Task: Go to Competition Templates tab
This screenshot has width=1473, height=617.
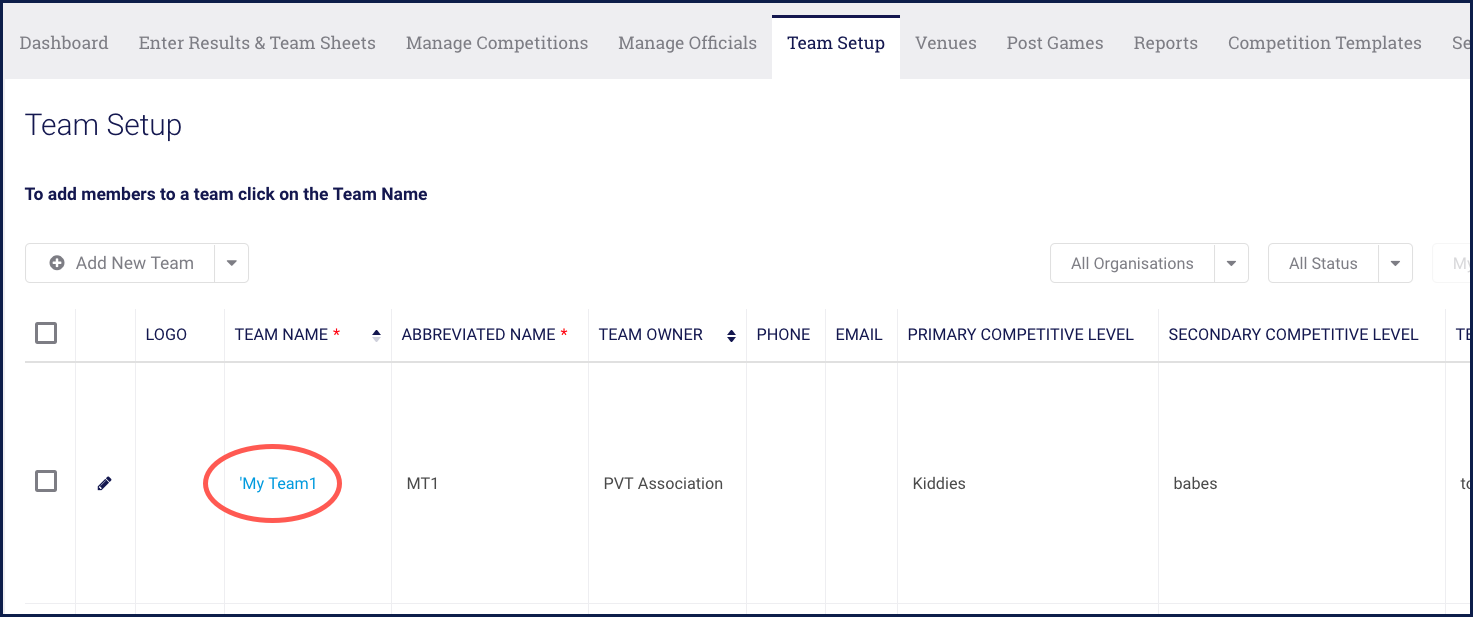Action: click(1325, 43)
